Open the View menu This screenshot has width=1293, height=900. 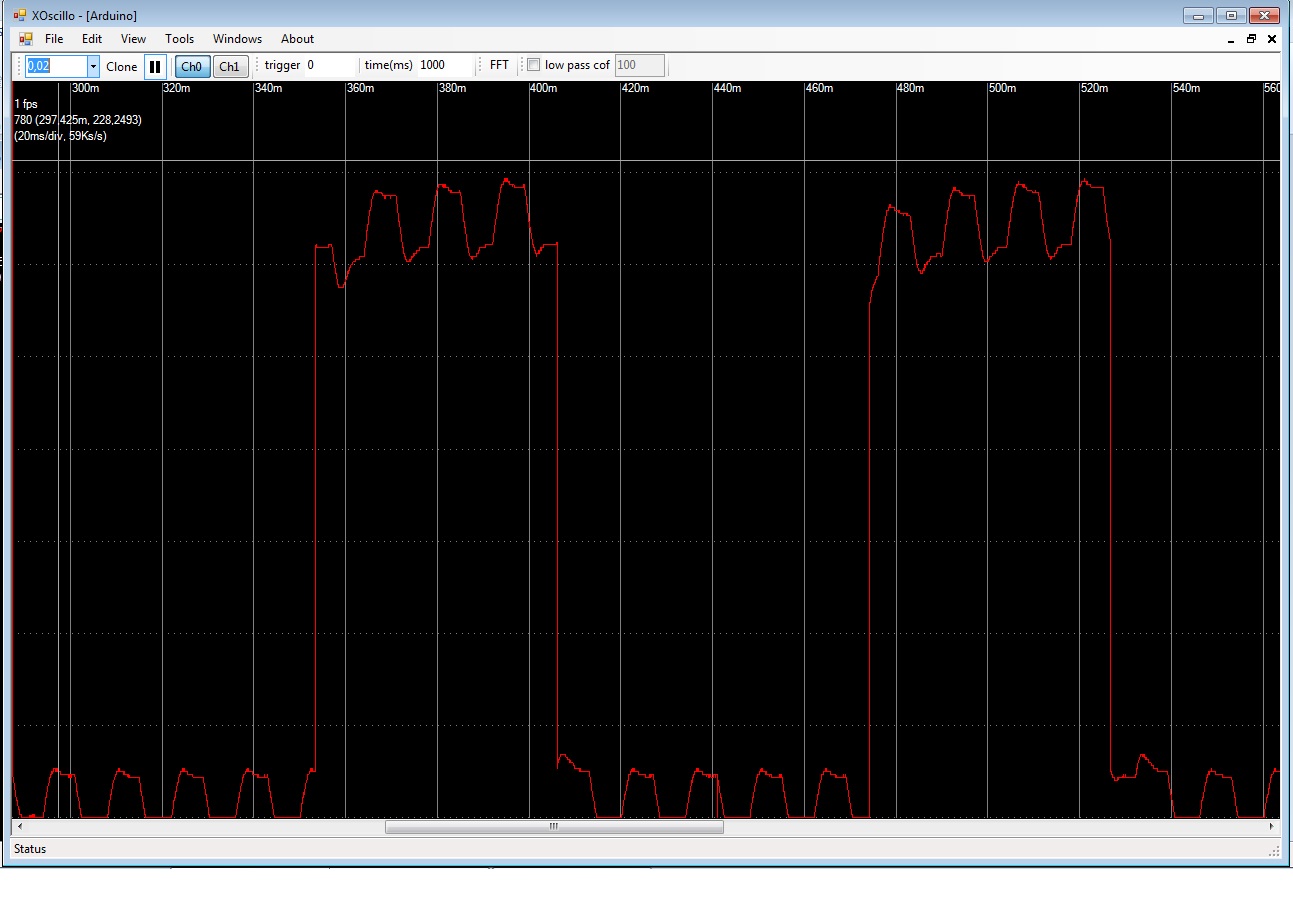[133, 39]
